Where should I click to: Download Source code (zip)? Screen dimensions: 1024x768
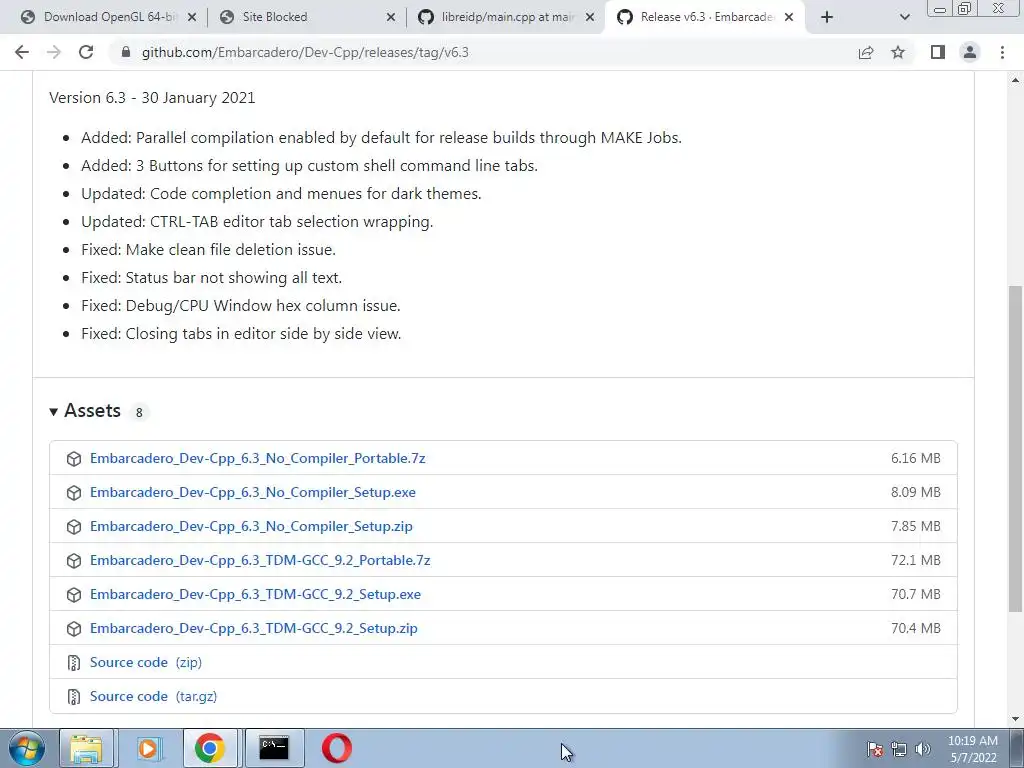pyautogui.click(x=146, y=662)
